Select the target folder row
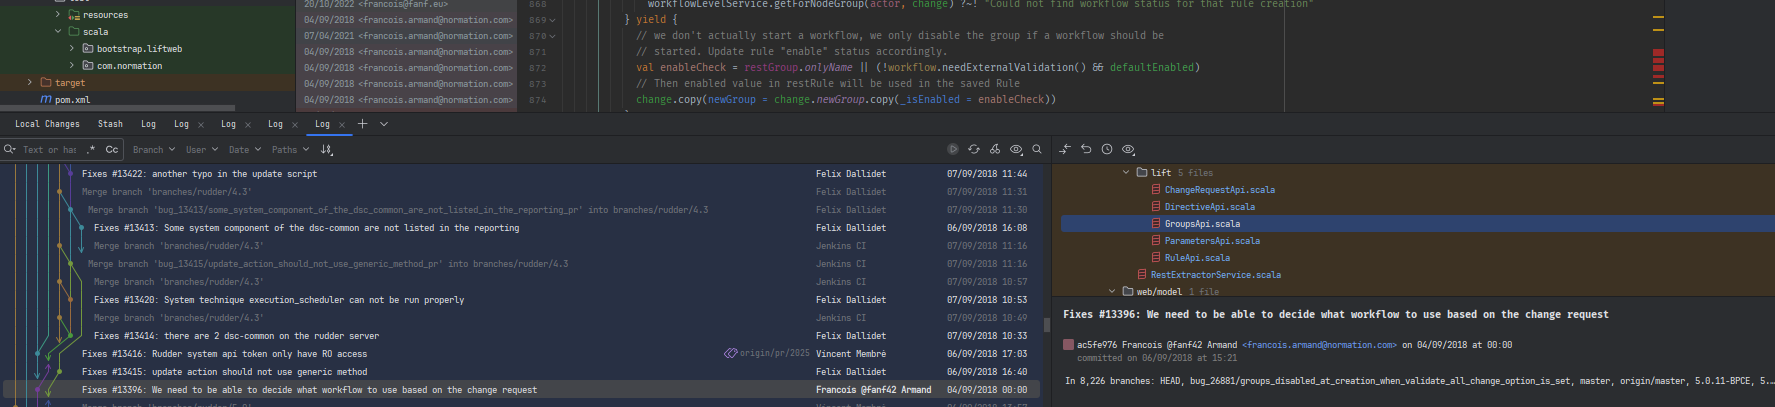The height and width of the screenshot is (407, 1775). pos(148,82)
